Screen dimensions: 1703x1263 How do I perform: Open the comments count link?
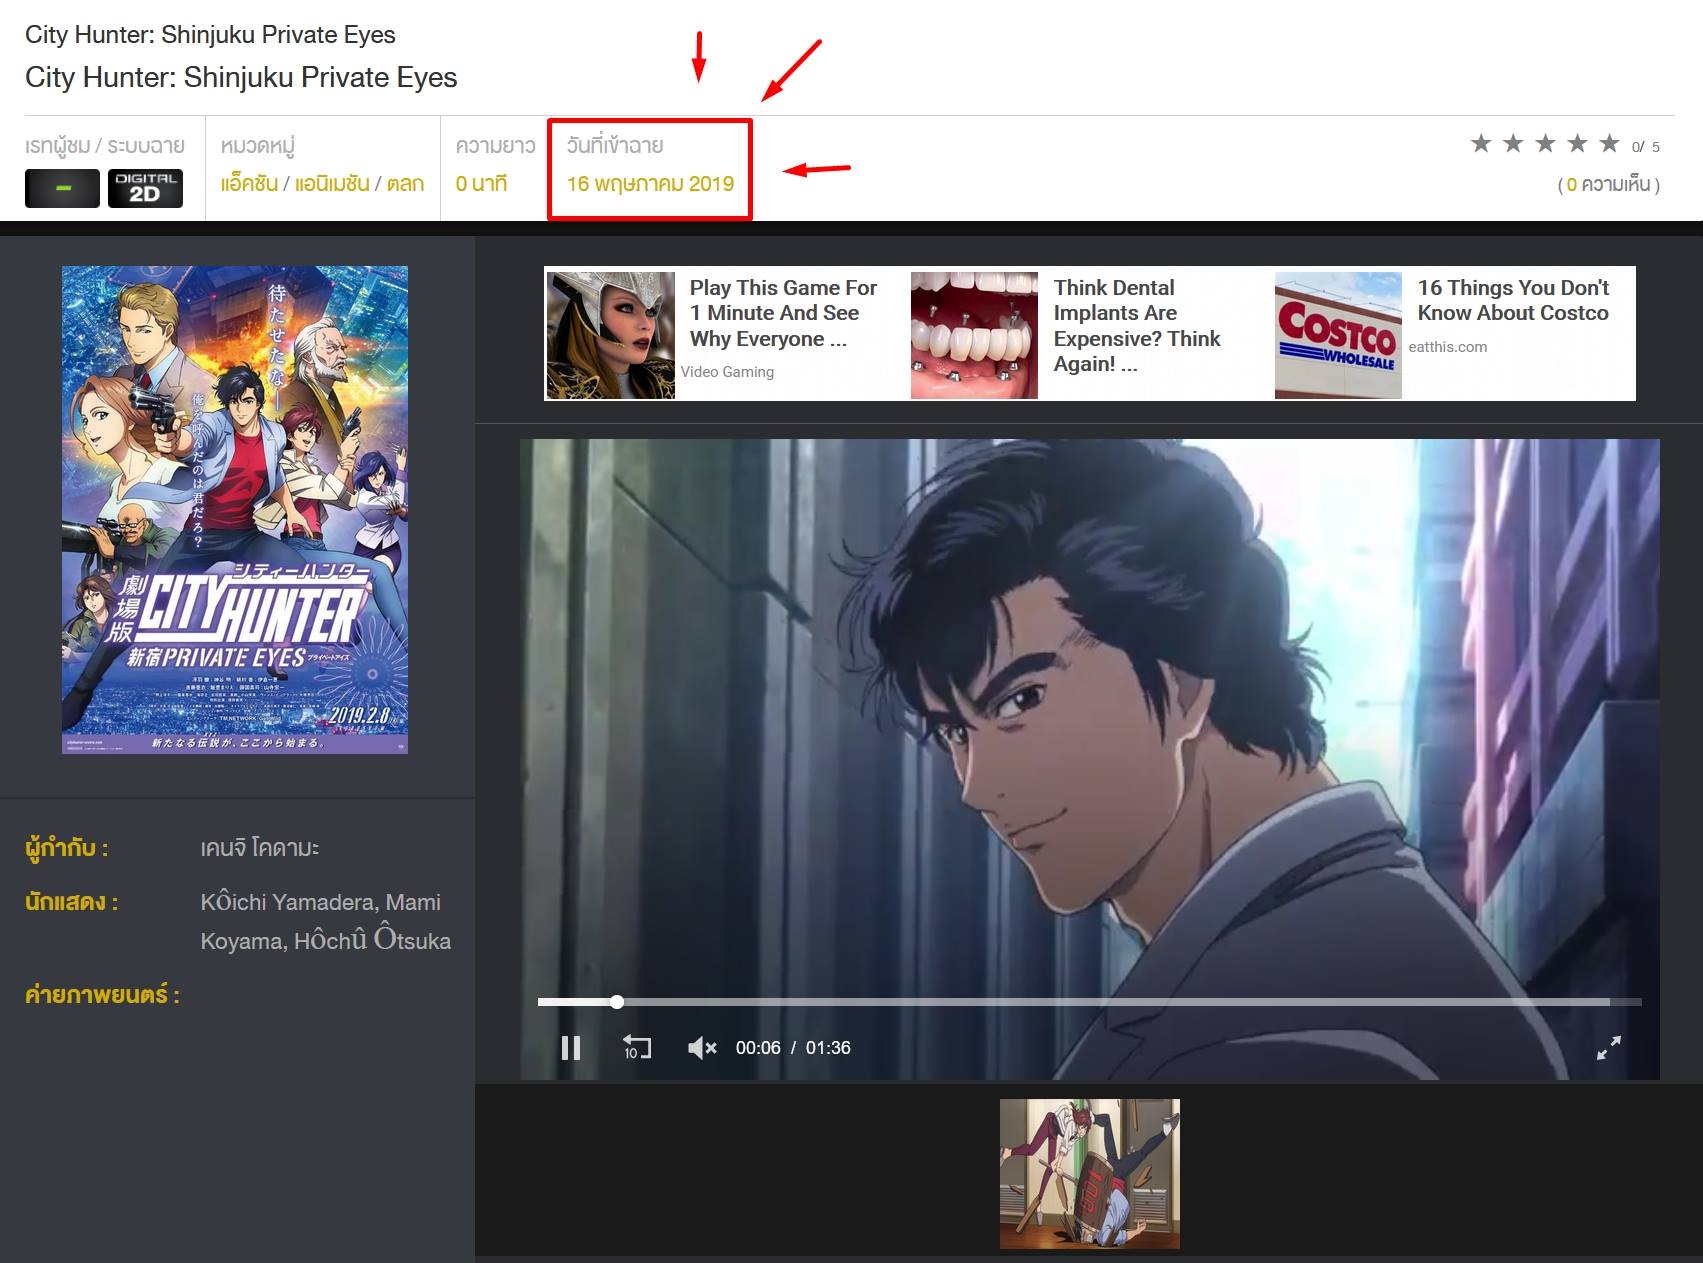coord(1608,185)
